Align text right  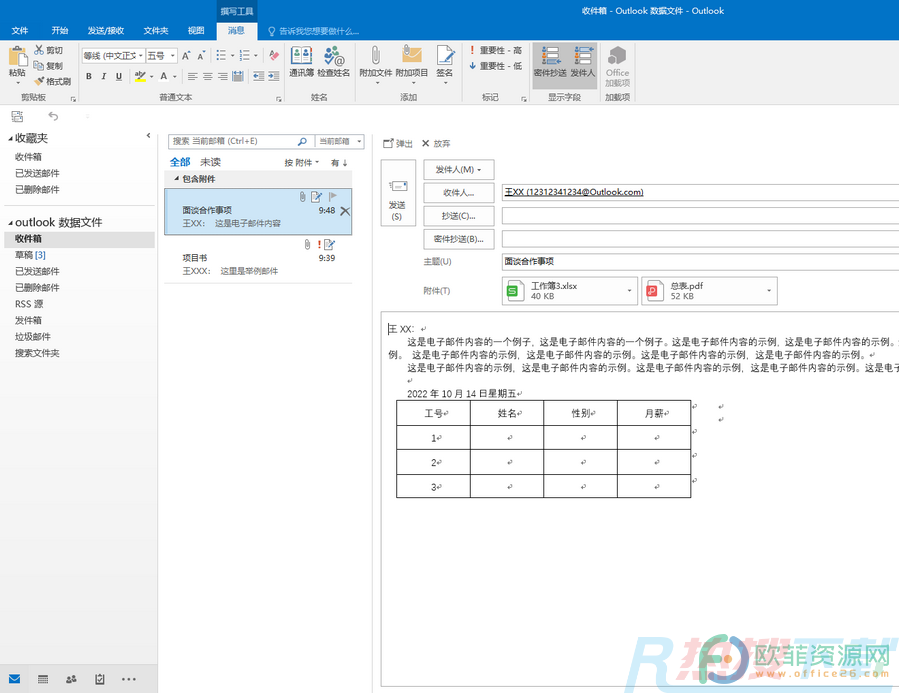[222, 76]
